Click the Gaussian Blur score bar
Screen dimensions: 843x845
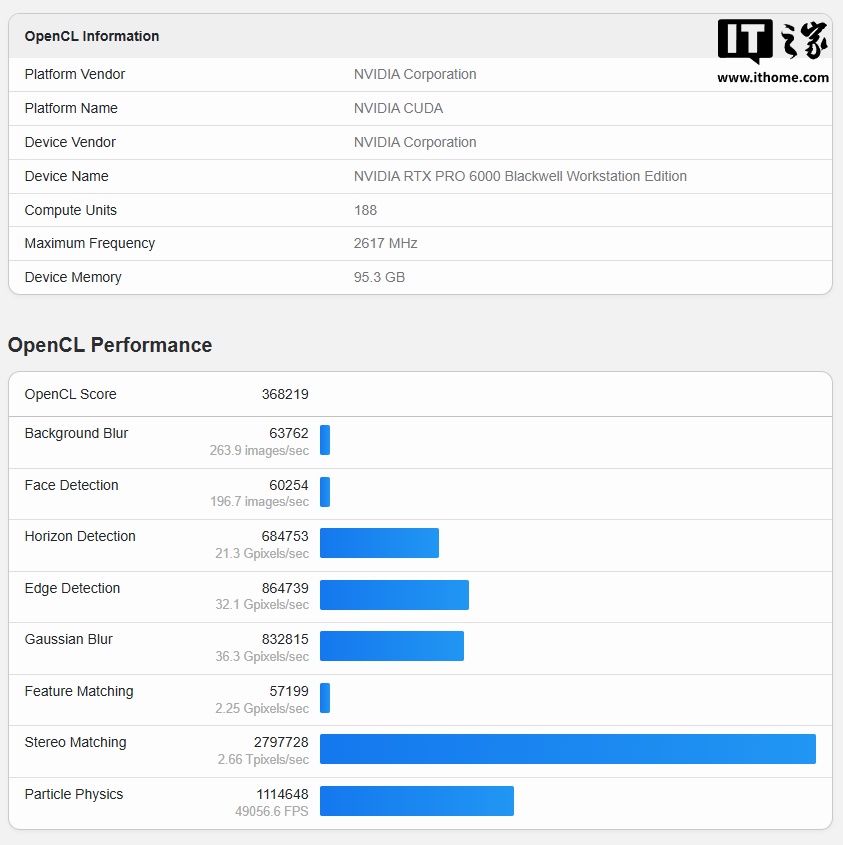392,646
